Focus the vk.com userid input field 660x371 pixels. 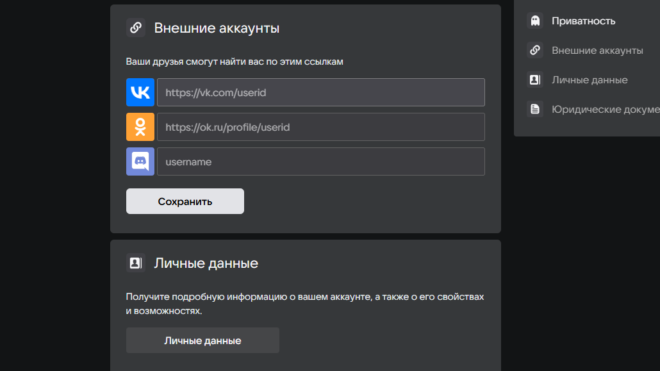click(321, 92)
